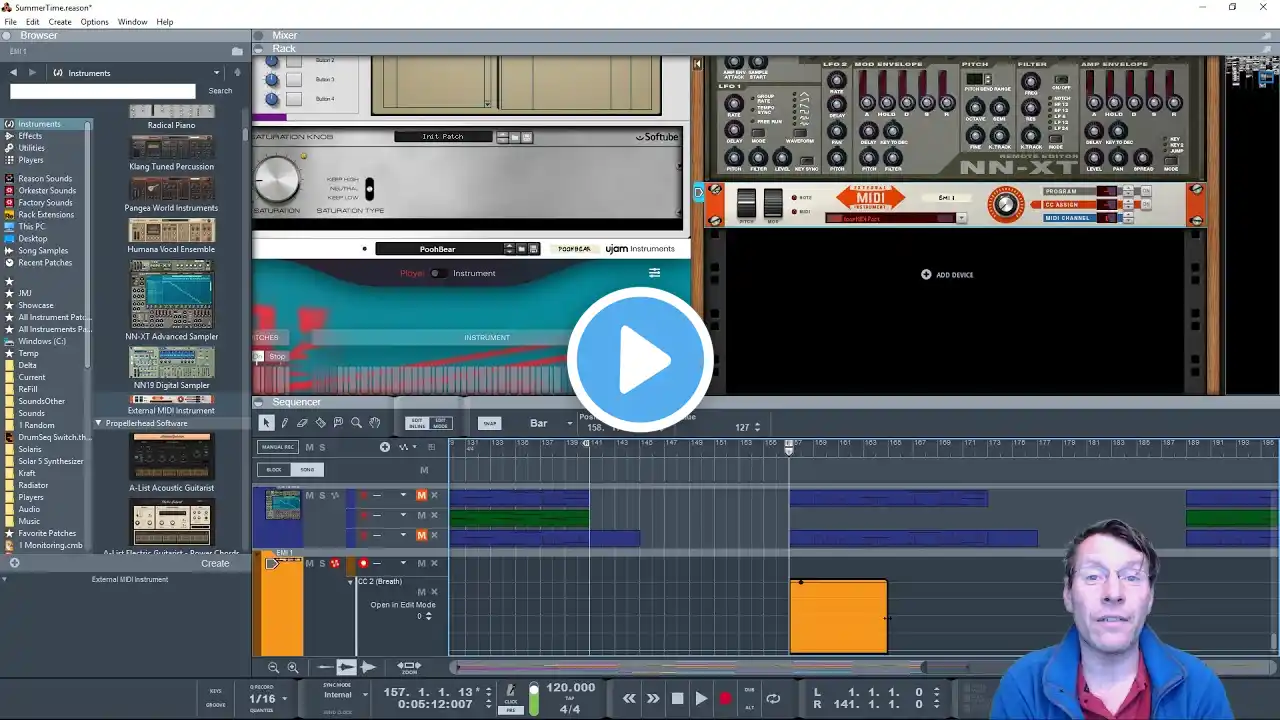Click the add track plus icon

pos(385,447)
